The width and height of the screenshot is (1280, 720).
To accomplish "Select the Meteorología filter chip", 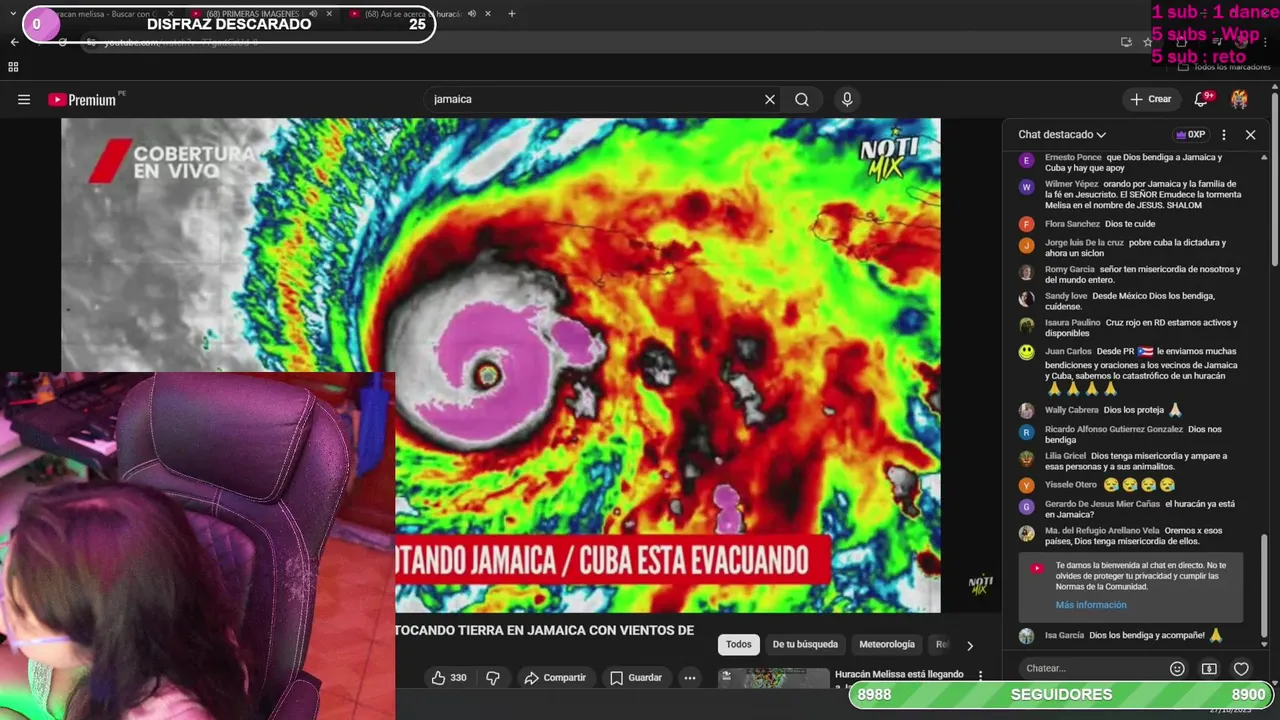I will click(x=887, y=644).
